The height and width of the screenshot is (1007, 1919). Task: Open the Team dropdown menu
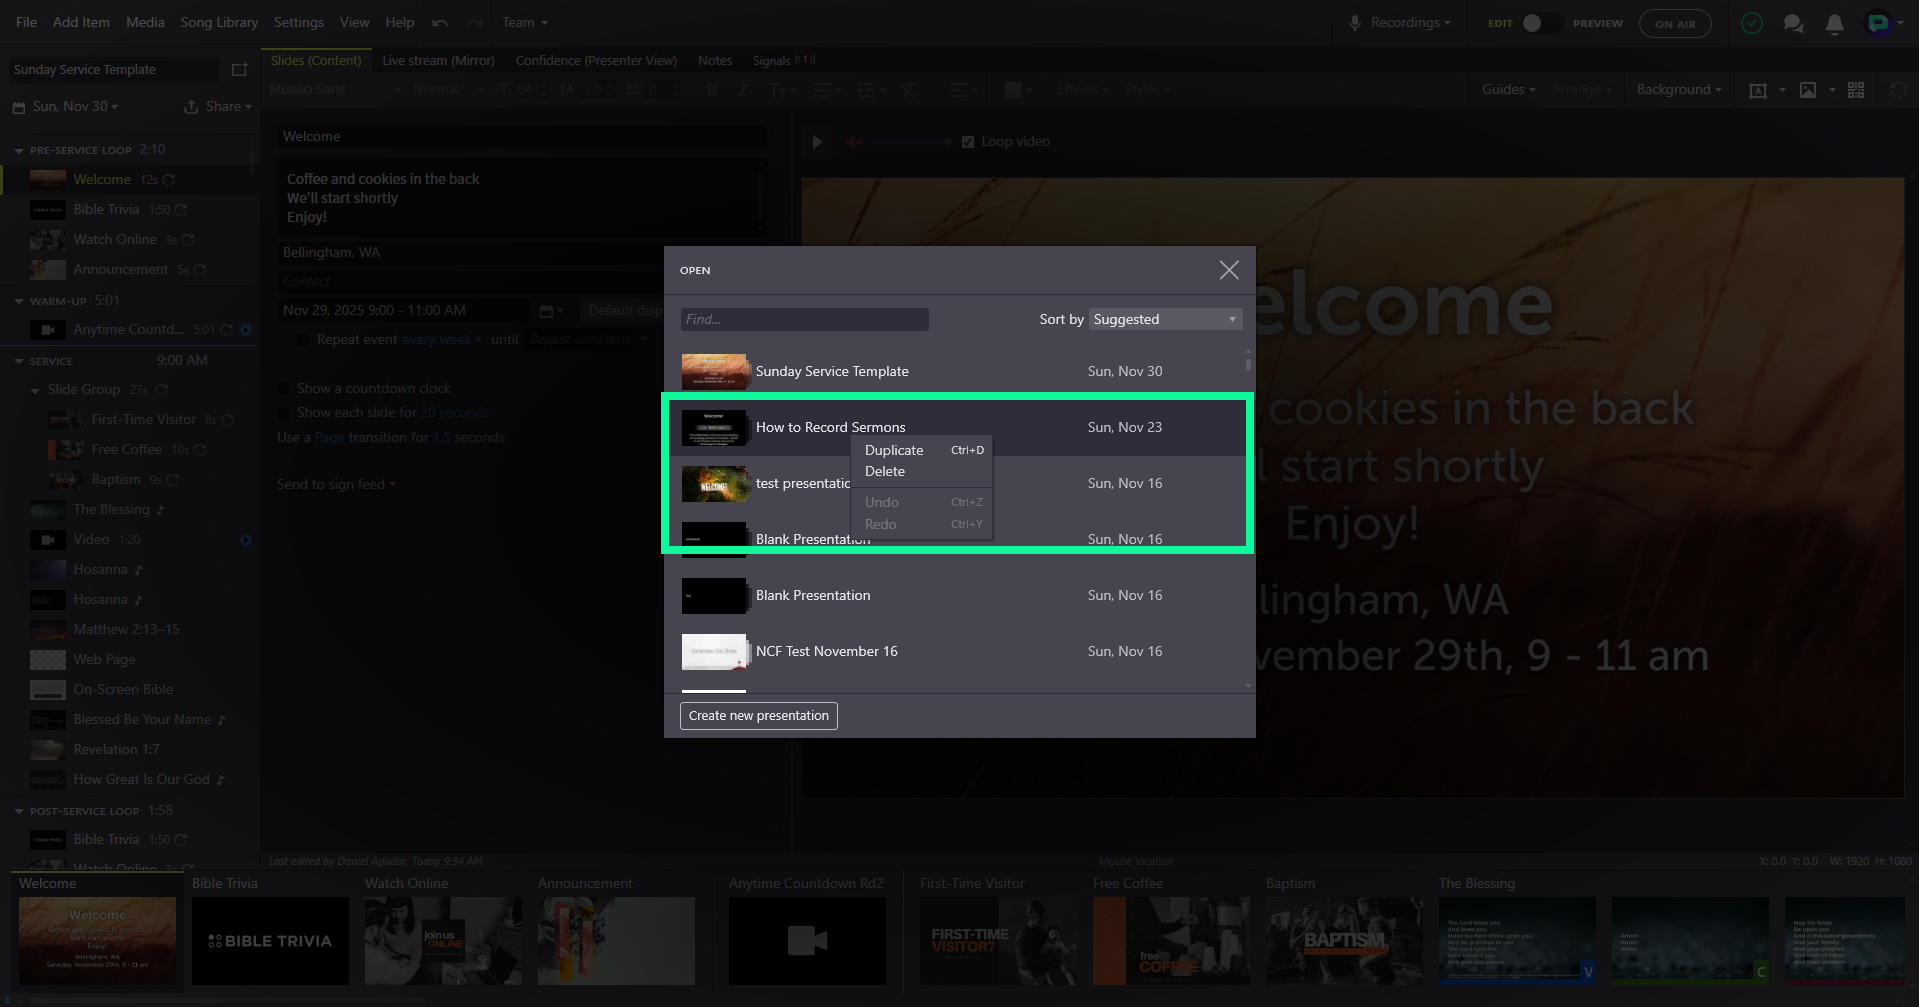pyautogui.click(x=525, y=22)
